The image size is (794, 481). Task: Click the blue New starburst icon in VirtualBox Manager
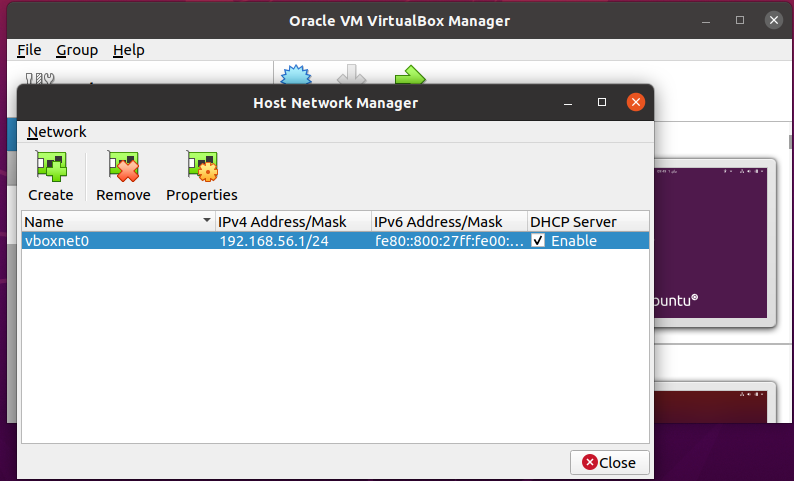coord(296,74)
